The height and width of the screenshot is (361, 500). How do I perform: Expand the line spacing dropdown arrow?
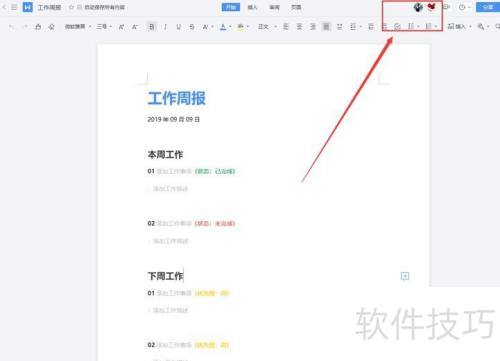(361, 27)
